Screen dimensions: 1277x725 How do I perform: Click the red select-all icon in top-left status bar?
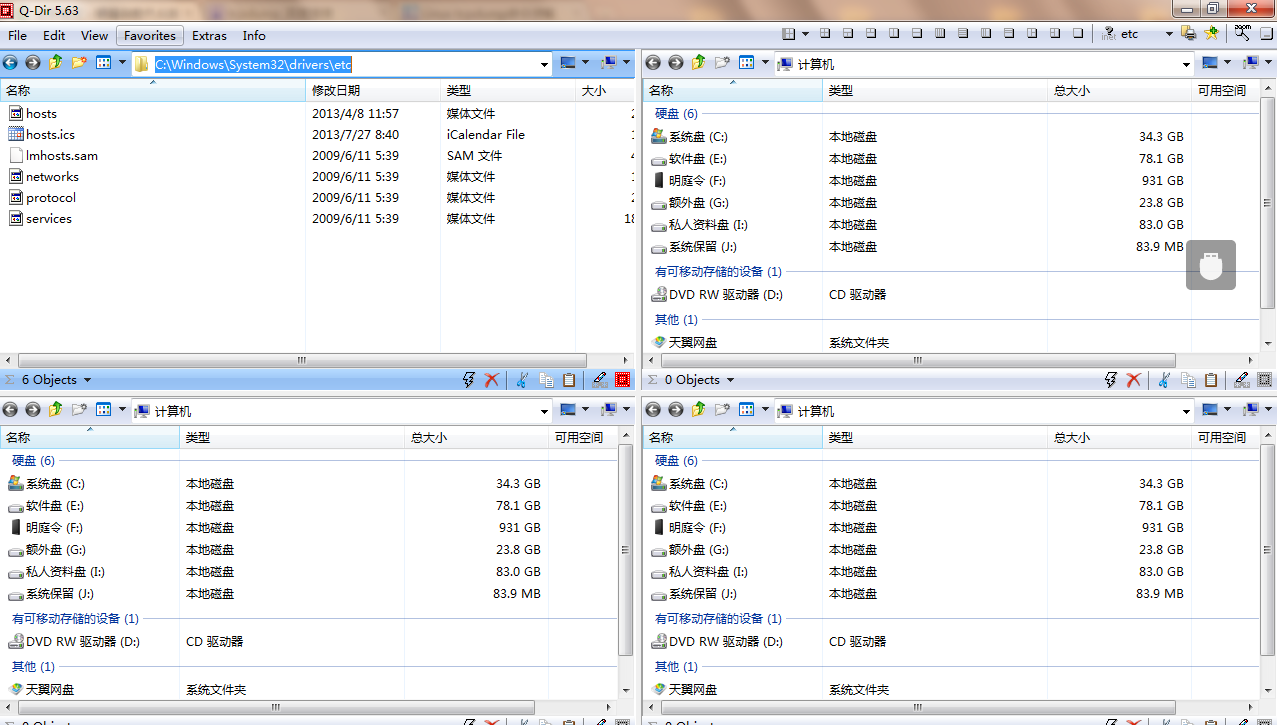tap(622, 380)
